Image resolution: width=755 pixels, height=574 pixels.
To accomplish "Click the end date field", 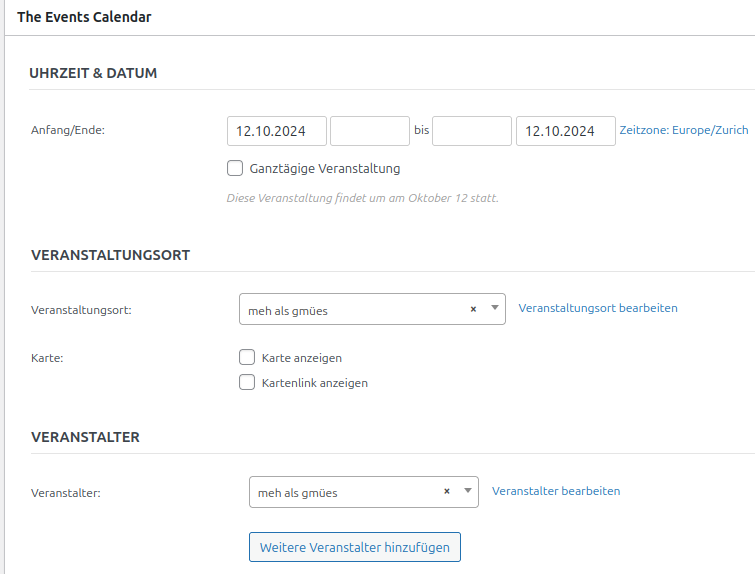I will click(565, 131).
